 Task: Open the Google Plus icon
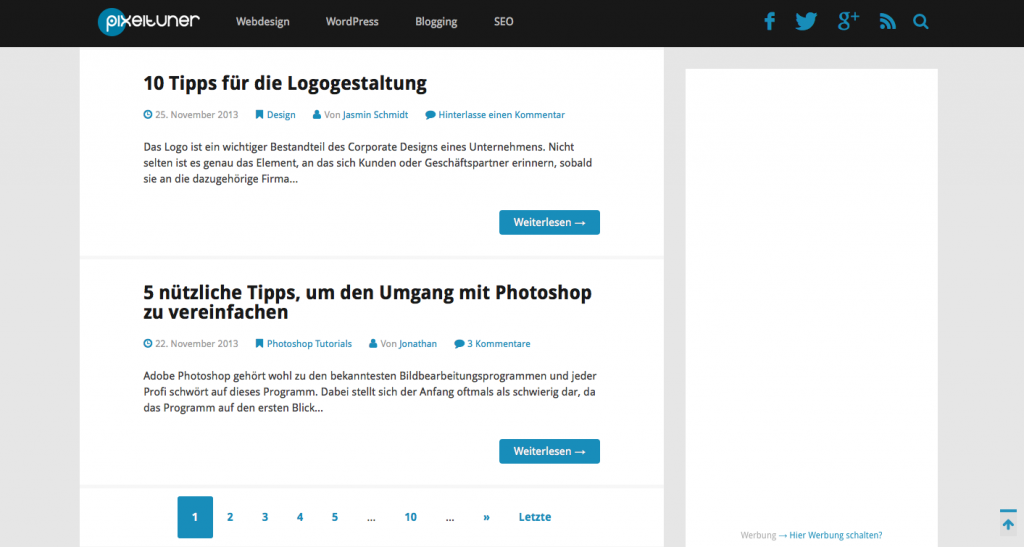[848, 21]
